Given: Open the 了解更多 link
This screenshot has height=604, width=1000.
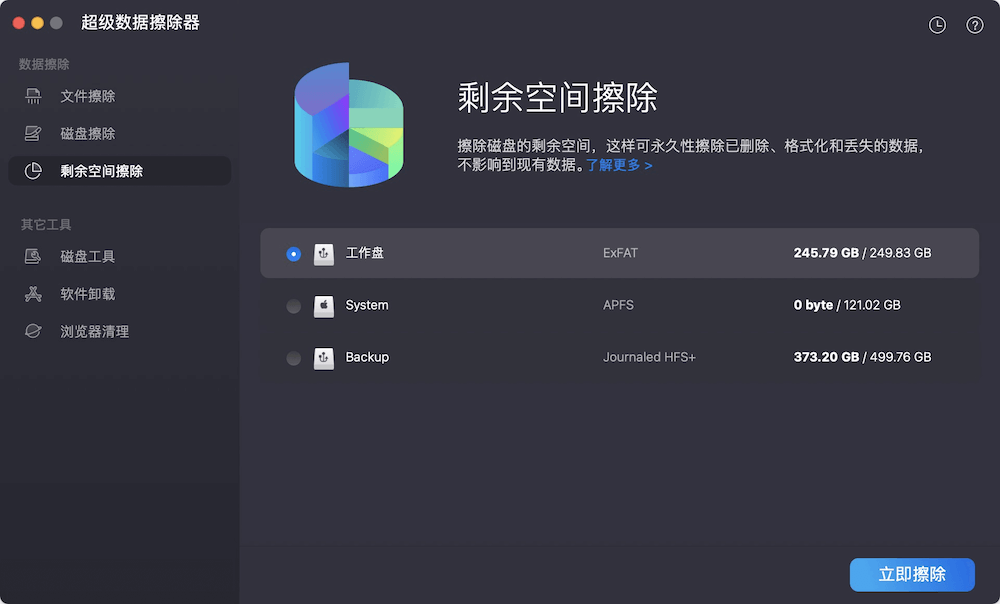Looking at the screenshot, I should coord(616,165).
